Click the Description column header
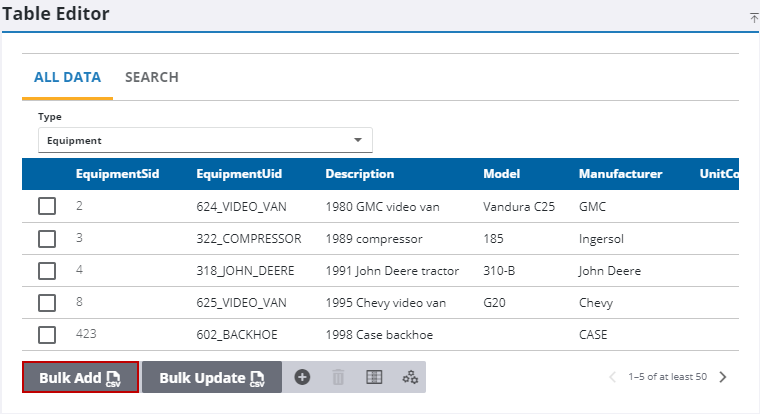The image size is (760, 414). point(359,174)
